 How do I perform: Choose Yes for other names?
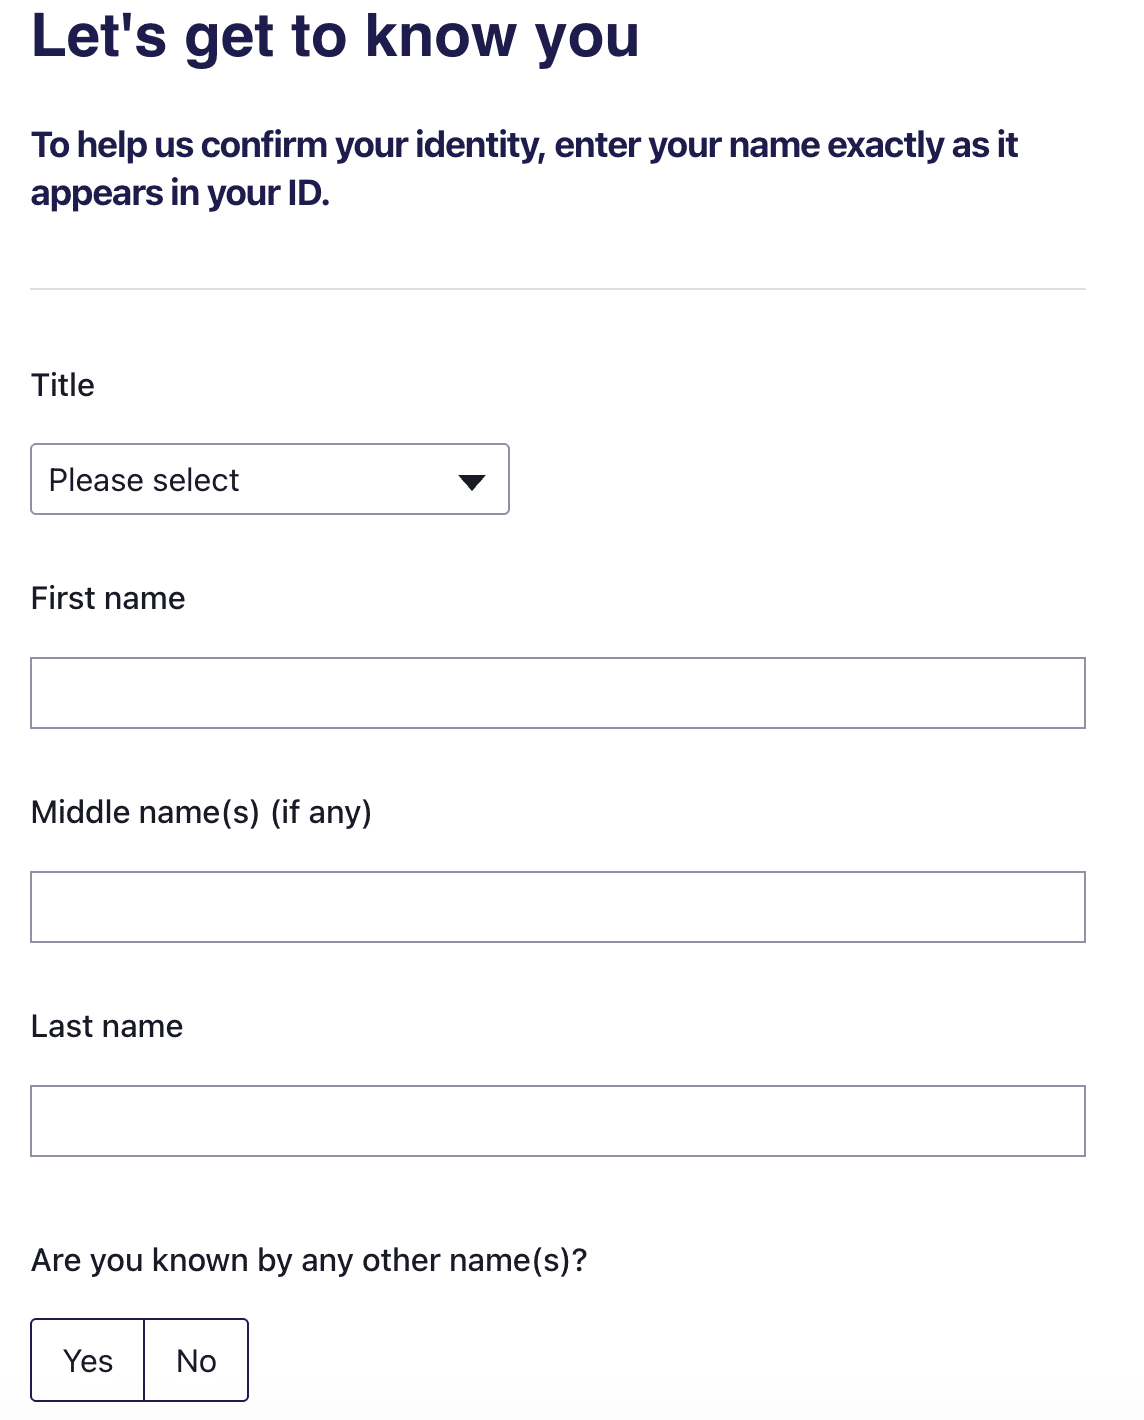pos(88,1360)
